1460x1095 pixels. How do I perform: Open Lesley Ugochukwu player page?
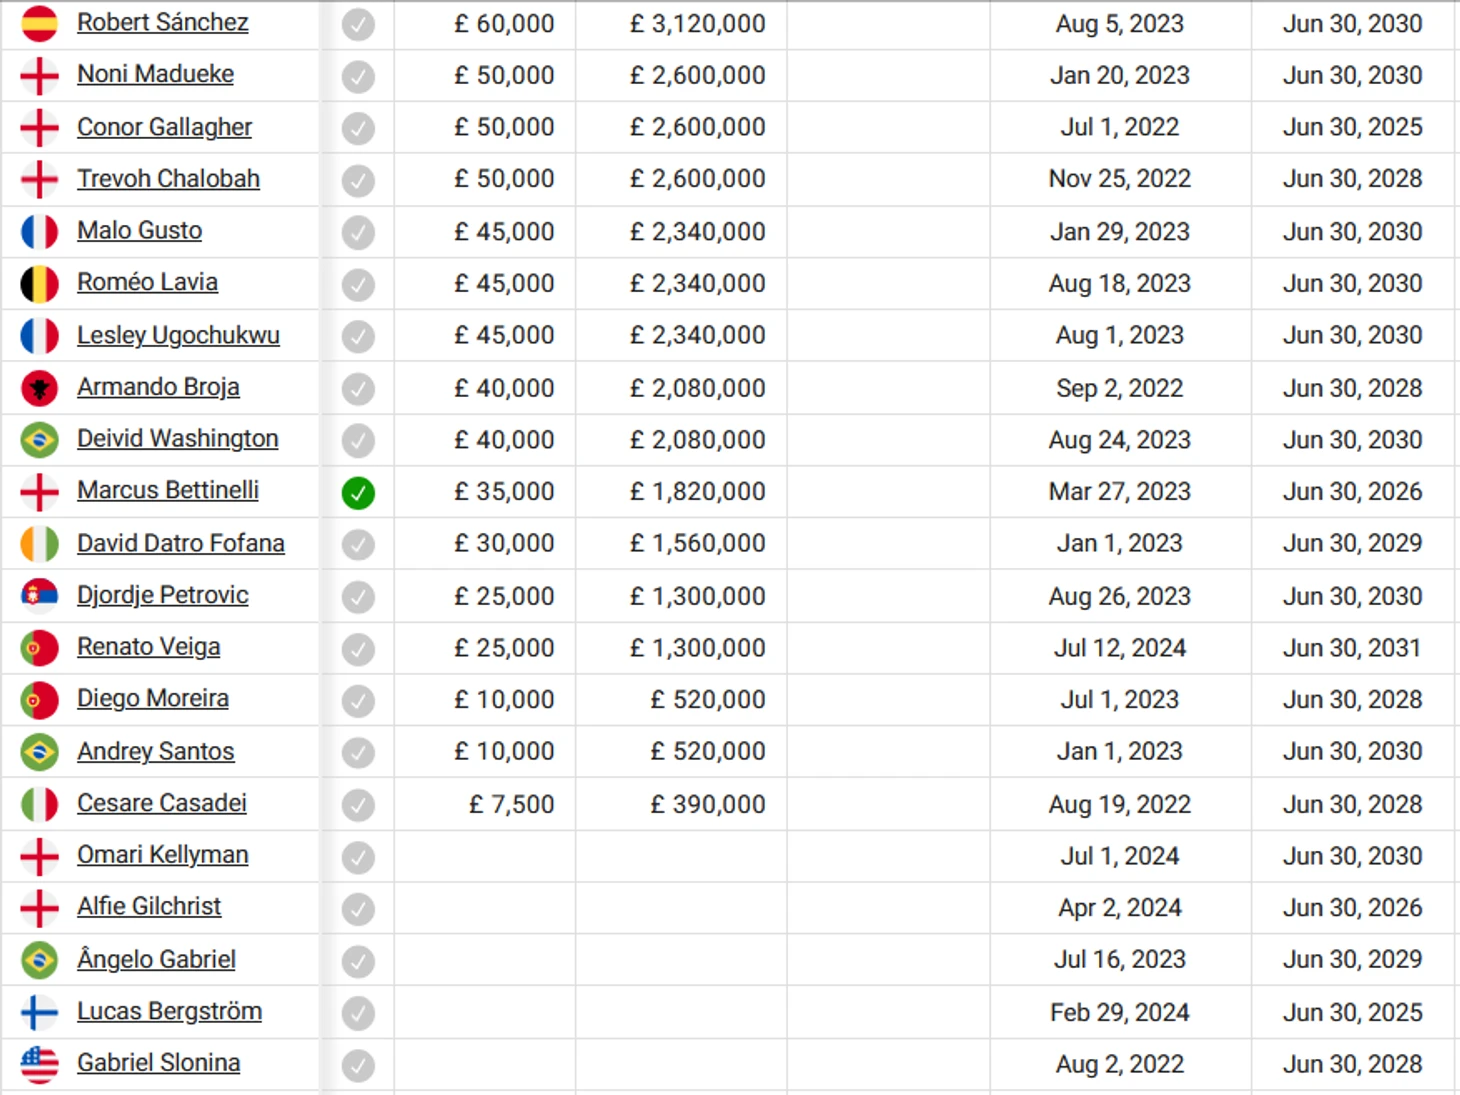click(178, 335)
